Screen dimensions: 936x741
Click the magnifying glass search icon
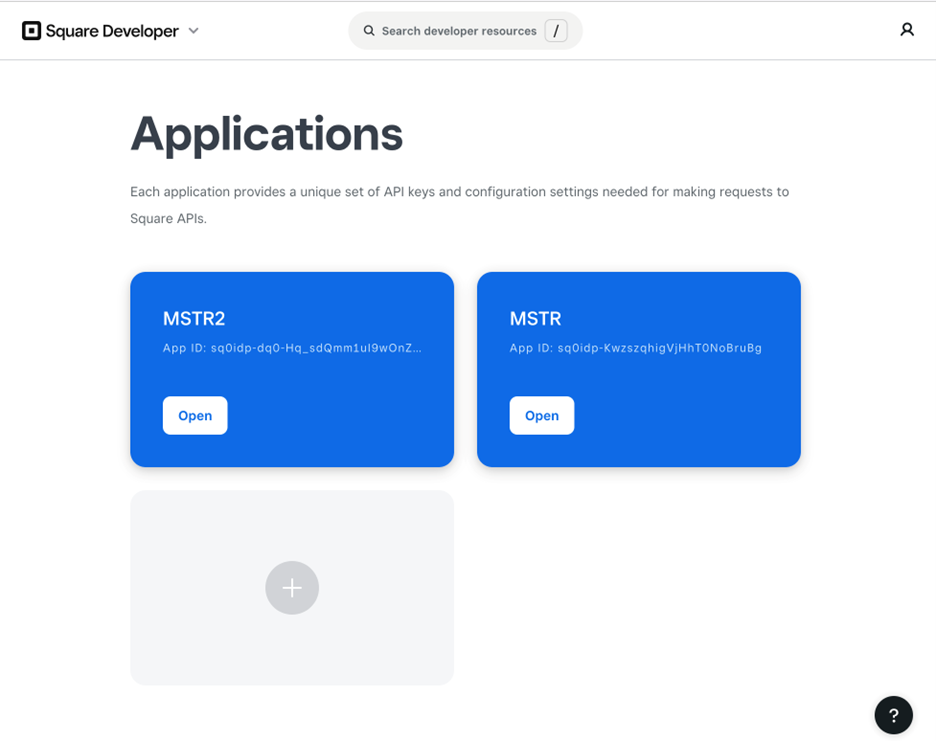tap(369, 31)
